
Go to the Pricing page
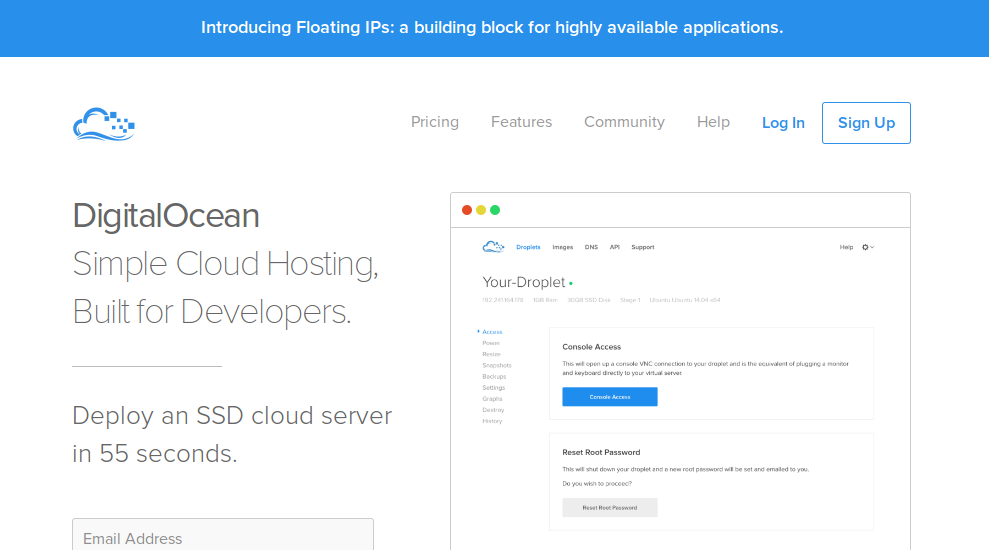(435, 122)
